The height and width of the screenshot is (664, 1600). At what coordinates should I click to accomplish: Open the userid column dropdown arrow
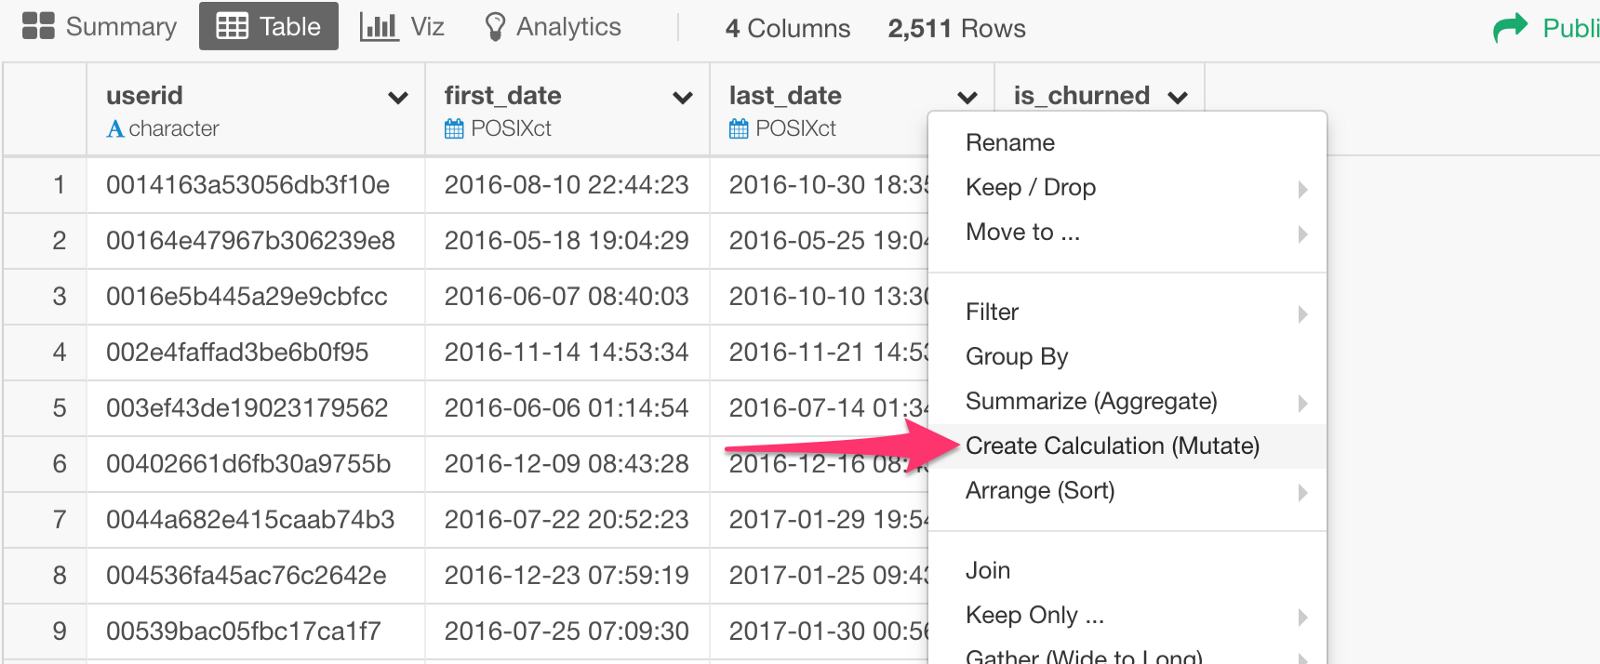398,97
